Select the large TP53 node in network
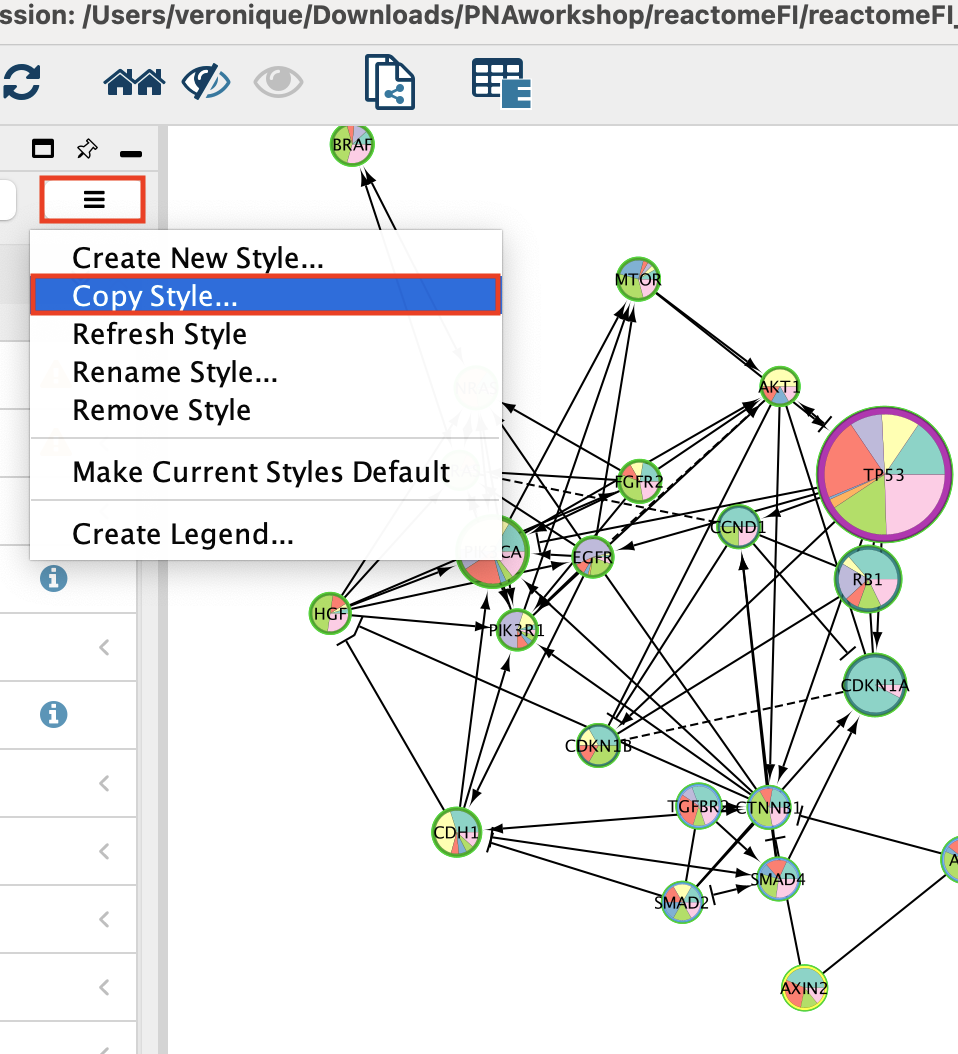 click(x=880, y=476)
